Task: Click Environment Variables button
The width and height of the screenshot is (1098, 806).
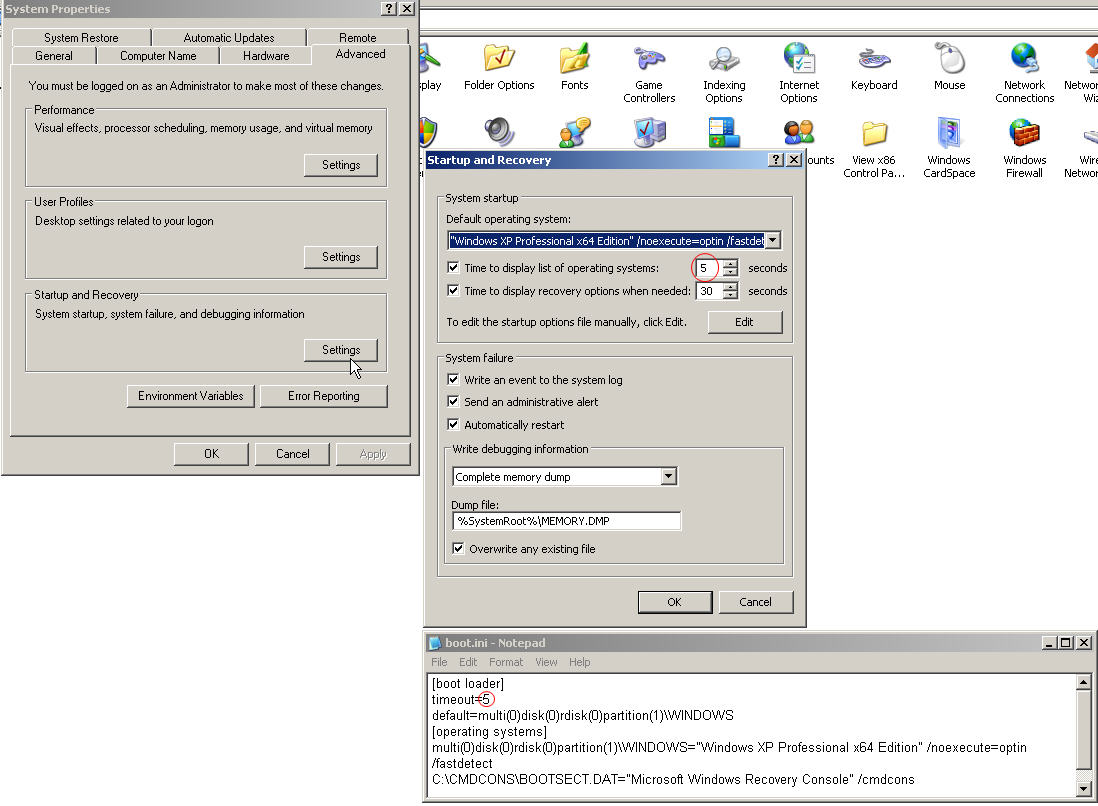Action: [x=190, y=396]
